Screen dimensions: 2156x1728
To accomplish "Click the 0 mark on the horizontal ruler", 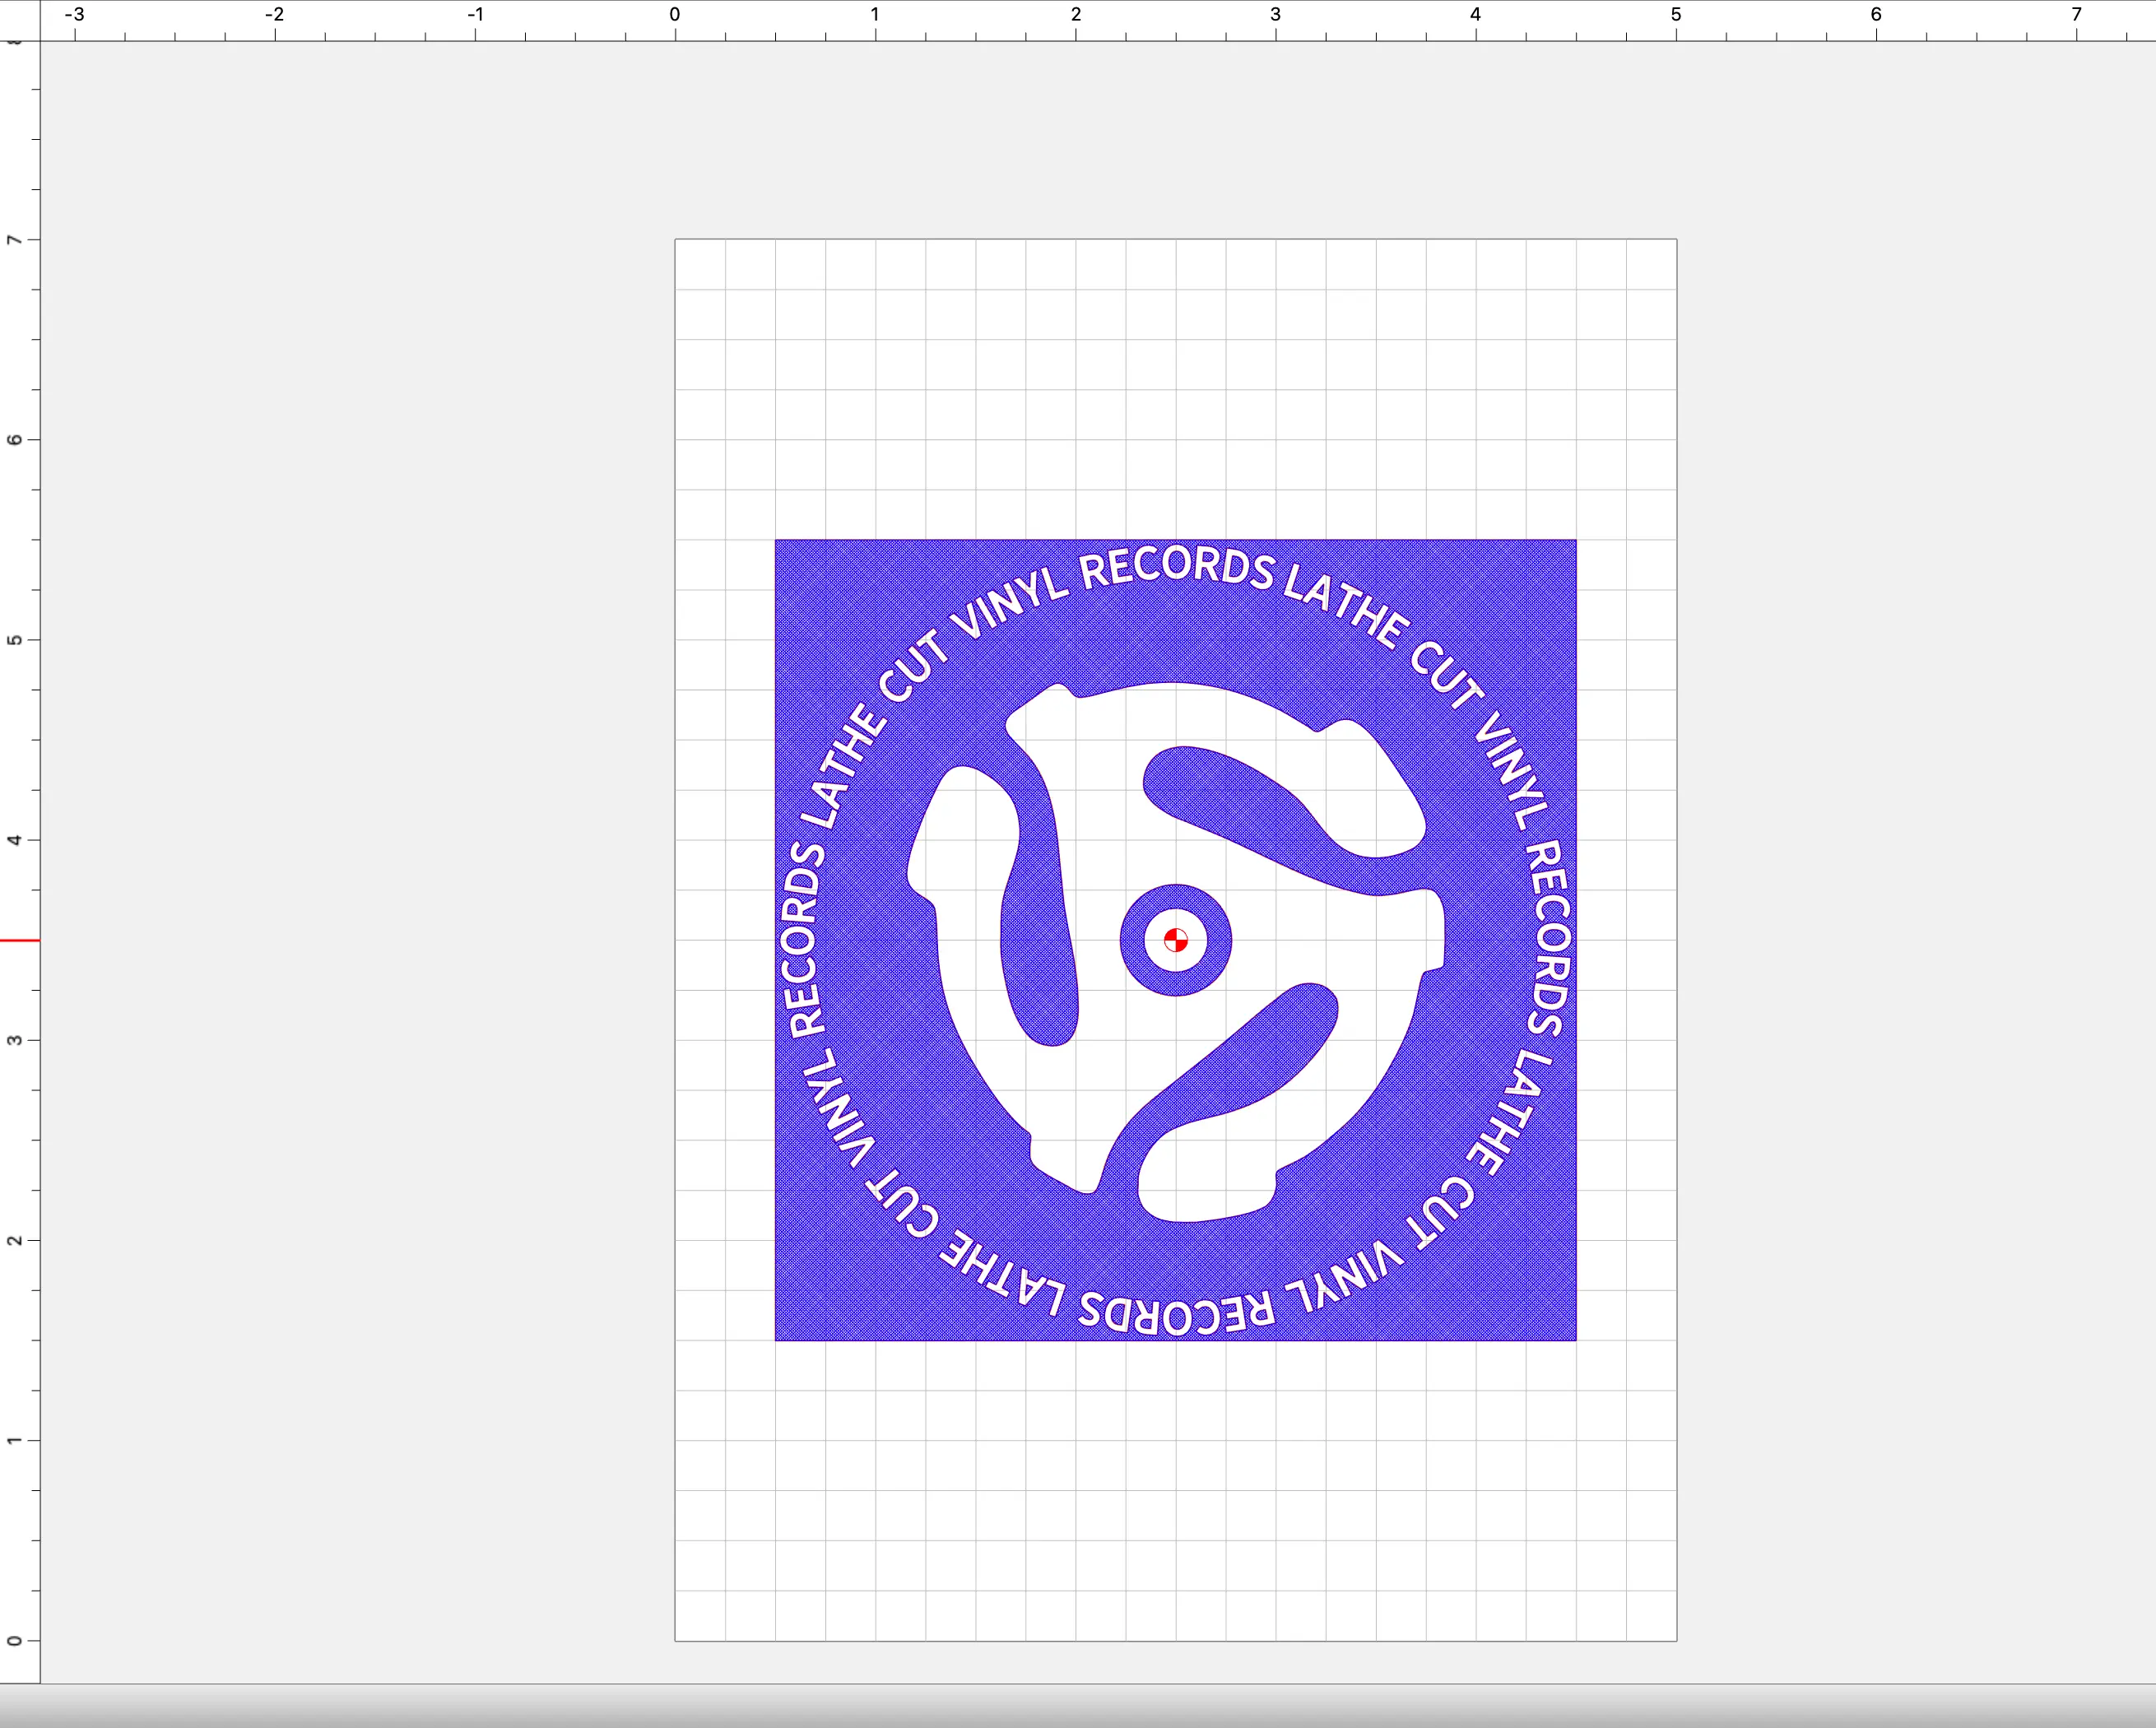I will [676, 15].
